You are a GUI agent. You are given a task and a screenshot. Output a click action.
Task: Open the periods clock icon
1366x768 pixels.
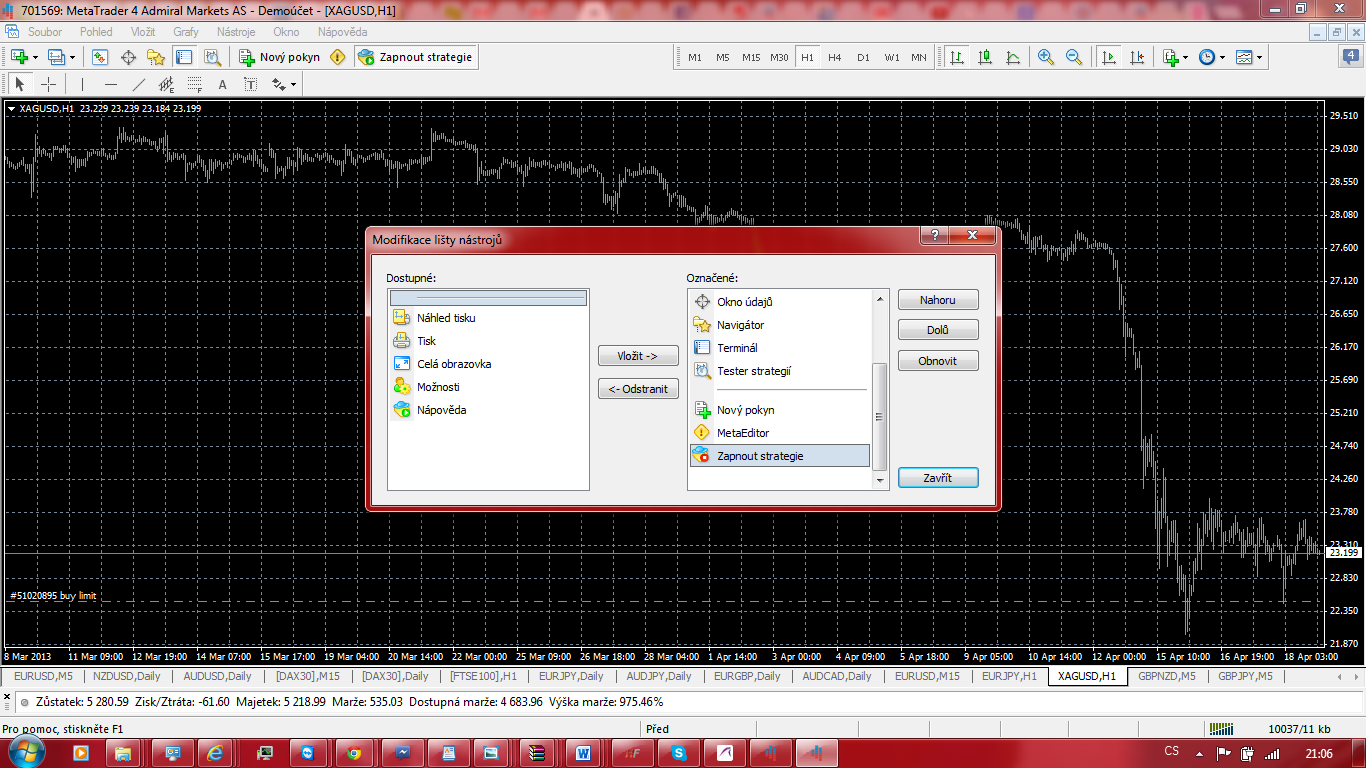point(1206,57)
